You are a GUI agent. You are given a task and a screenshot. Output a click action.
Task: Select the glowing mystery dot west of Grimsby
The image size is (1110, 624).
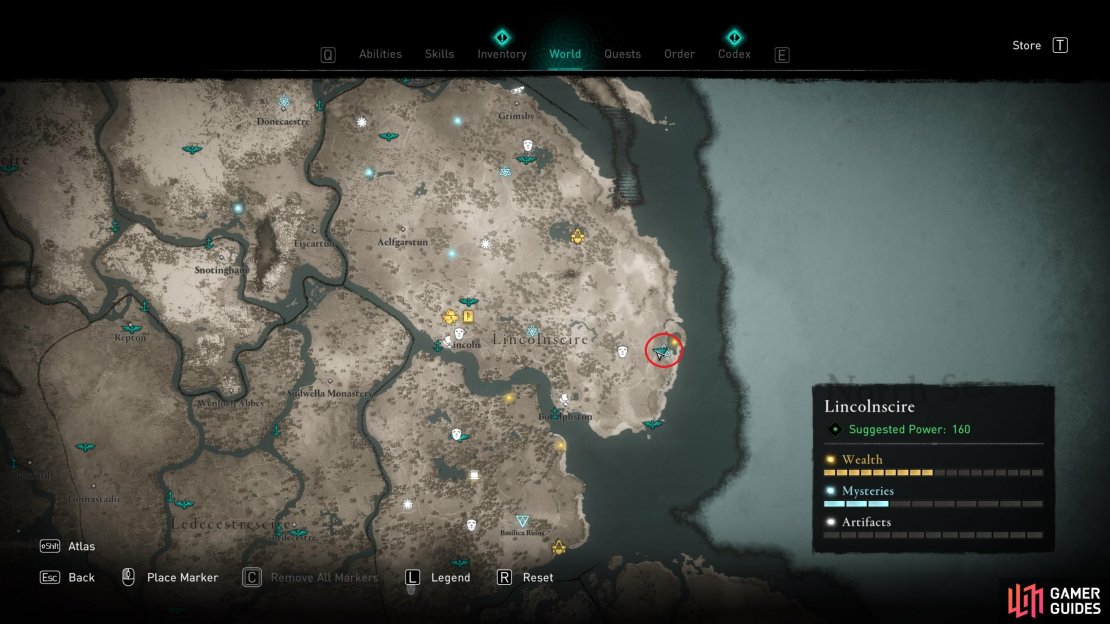pos(457,121)
